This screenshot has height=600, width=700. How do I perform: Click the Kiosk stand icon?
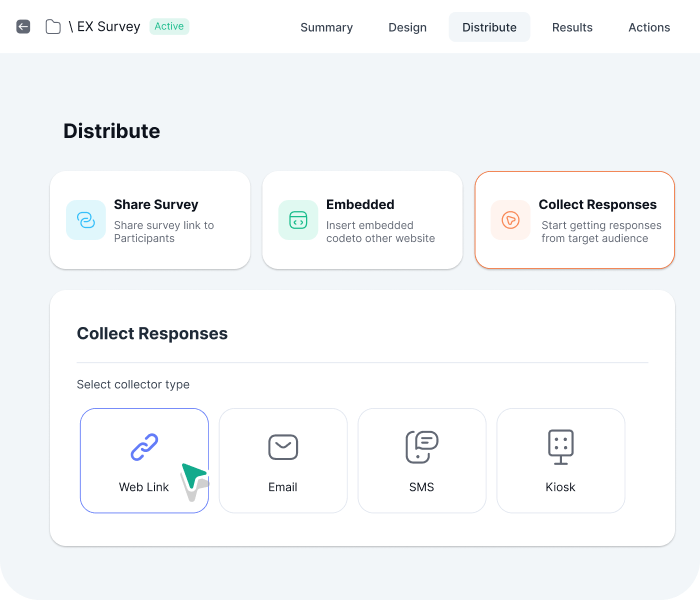click(560, 447)
